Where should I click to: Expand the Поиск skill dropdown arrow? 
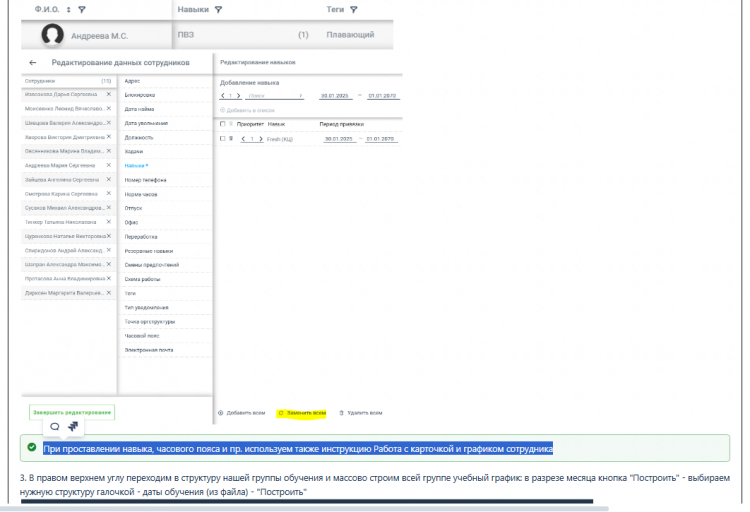[300, 96]
